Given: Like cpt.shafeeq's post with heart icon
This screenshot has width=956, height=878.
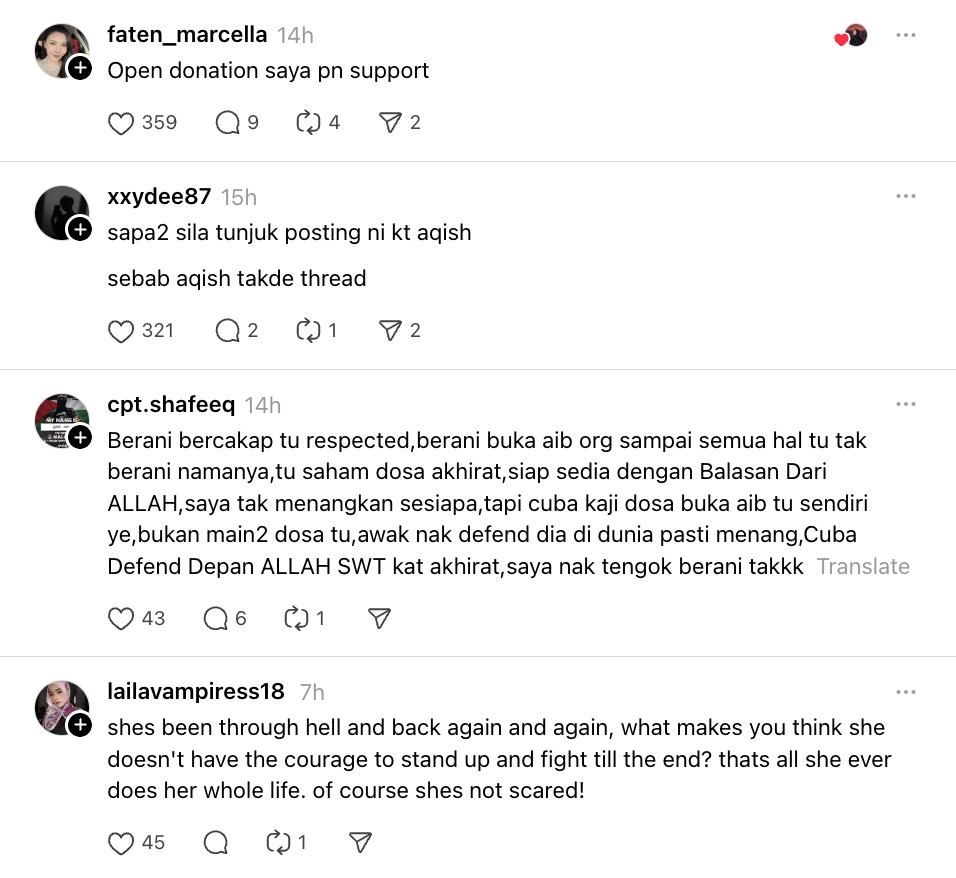Looking at the screenshot, I should click(x=121, y=619).
